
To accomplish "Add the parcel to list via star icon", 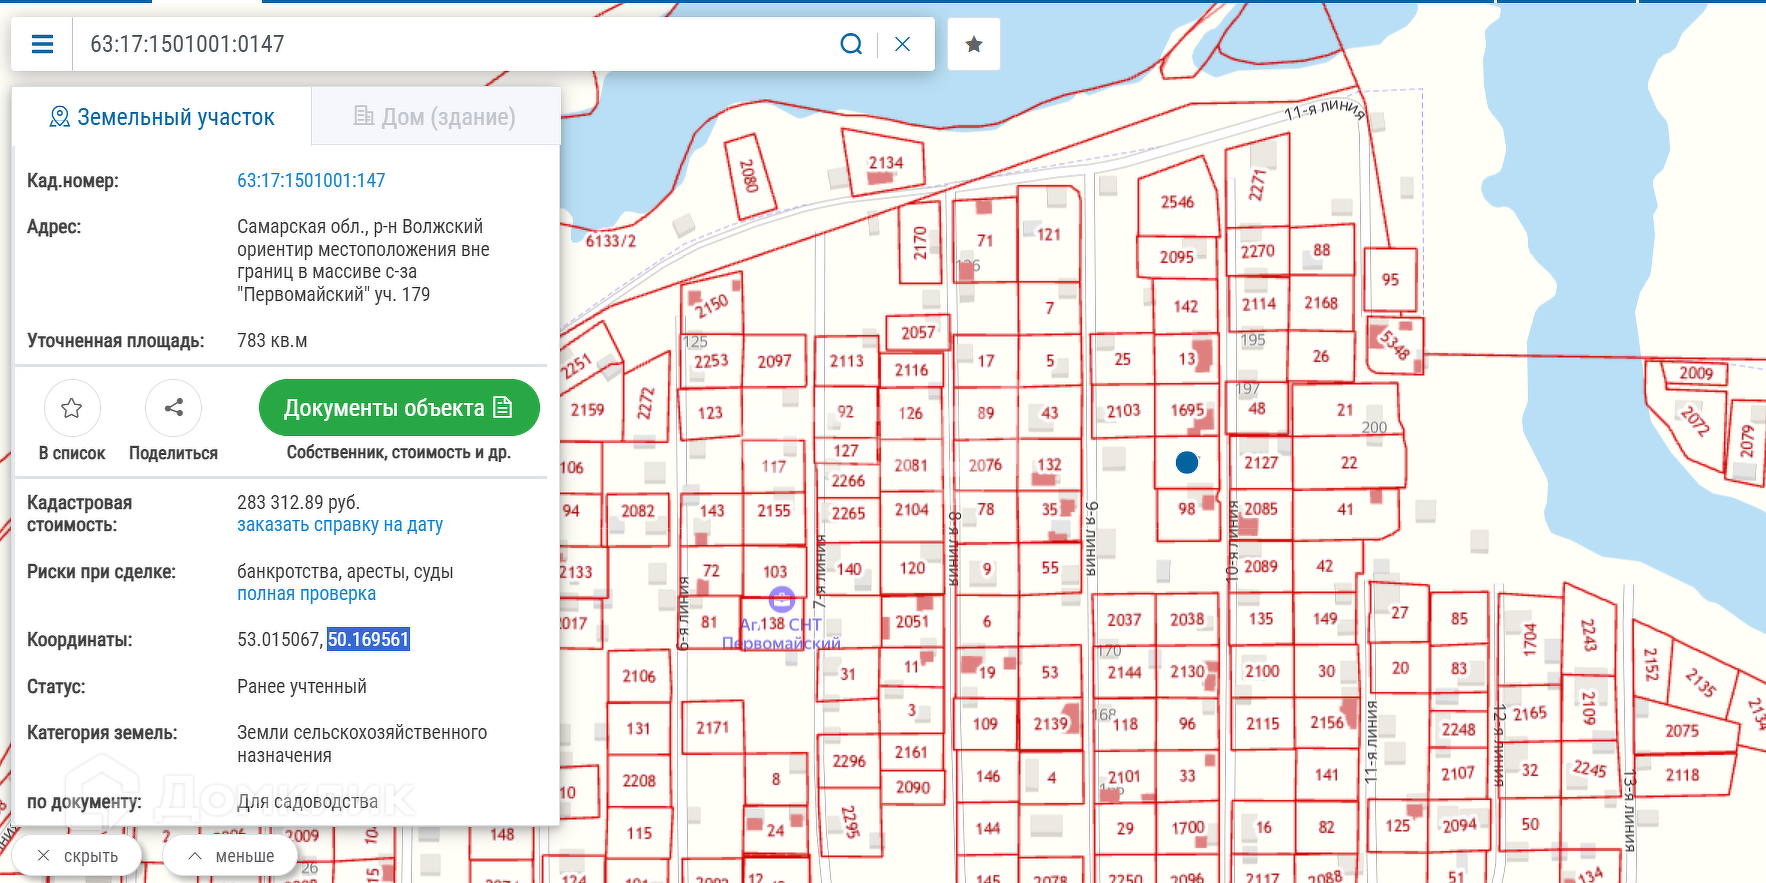I will pos(72,408).
